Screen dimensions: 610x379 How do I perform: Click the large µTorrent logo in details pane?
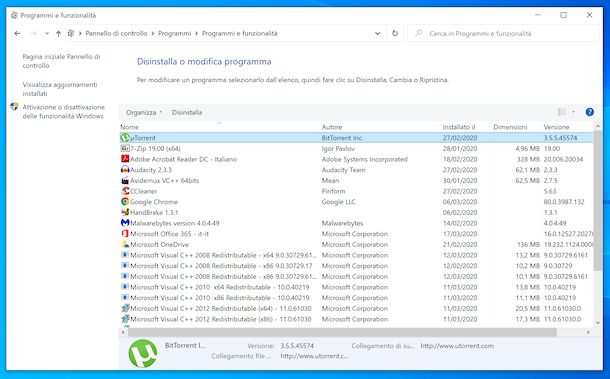(143, 354)
